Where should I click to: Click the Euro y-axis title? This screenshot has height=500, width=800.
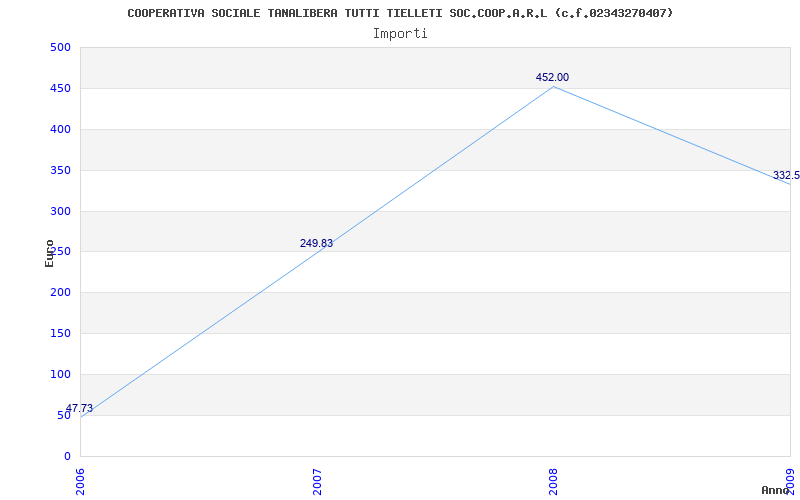pyautogui.click(x=49, y=253)
